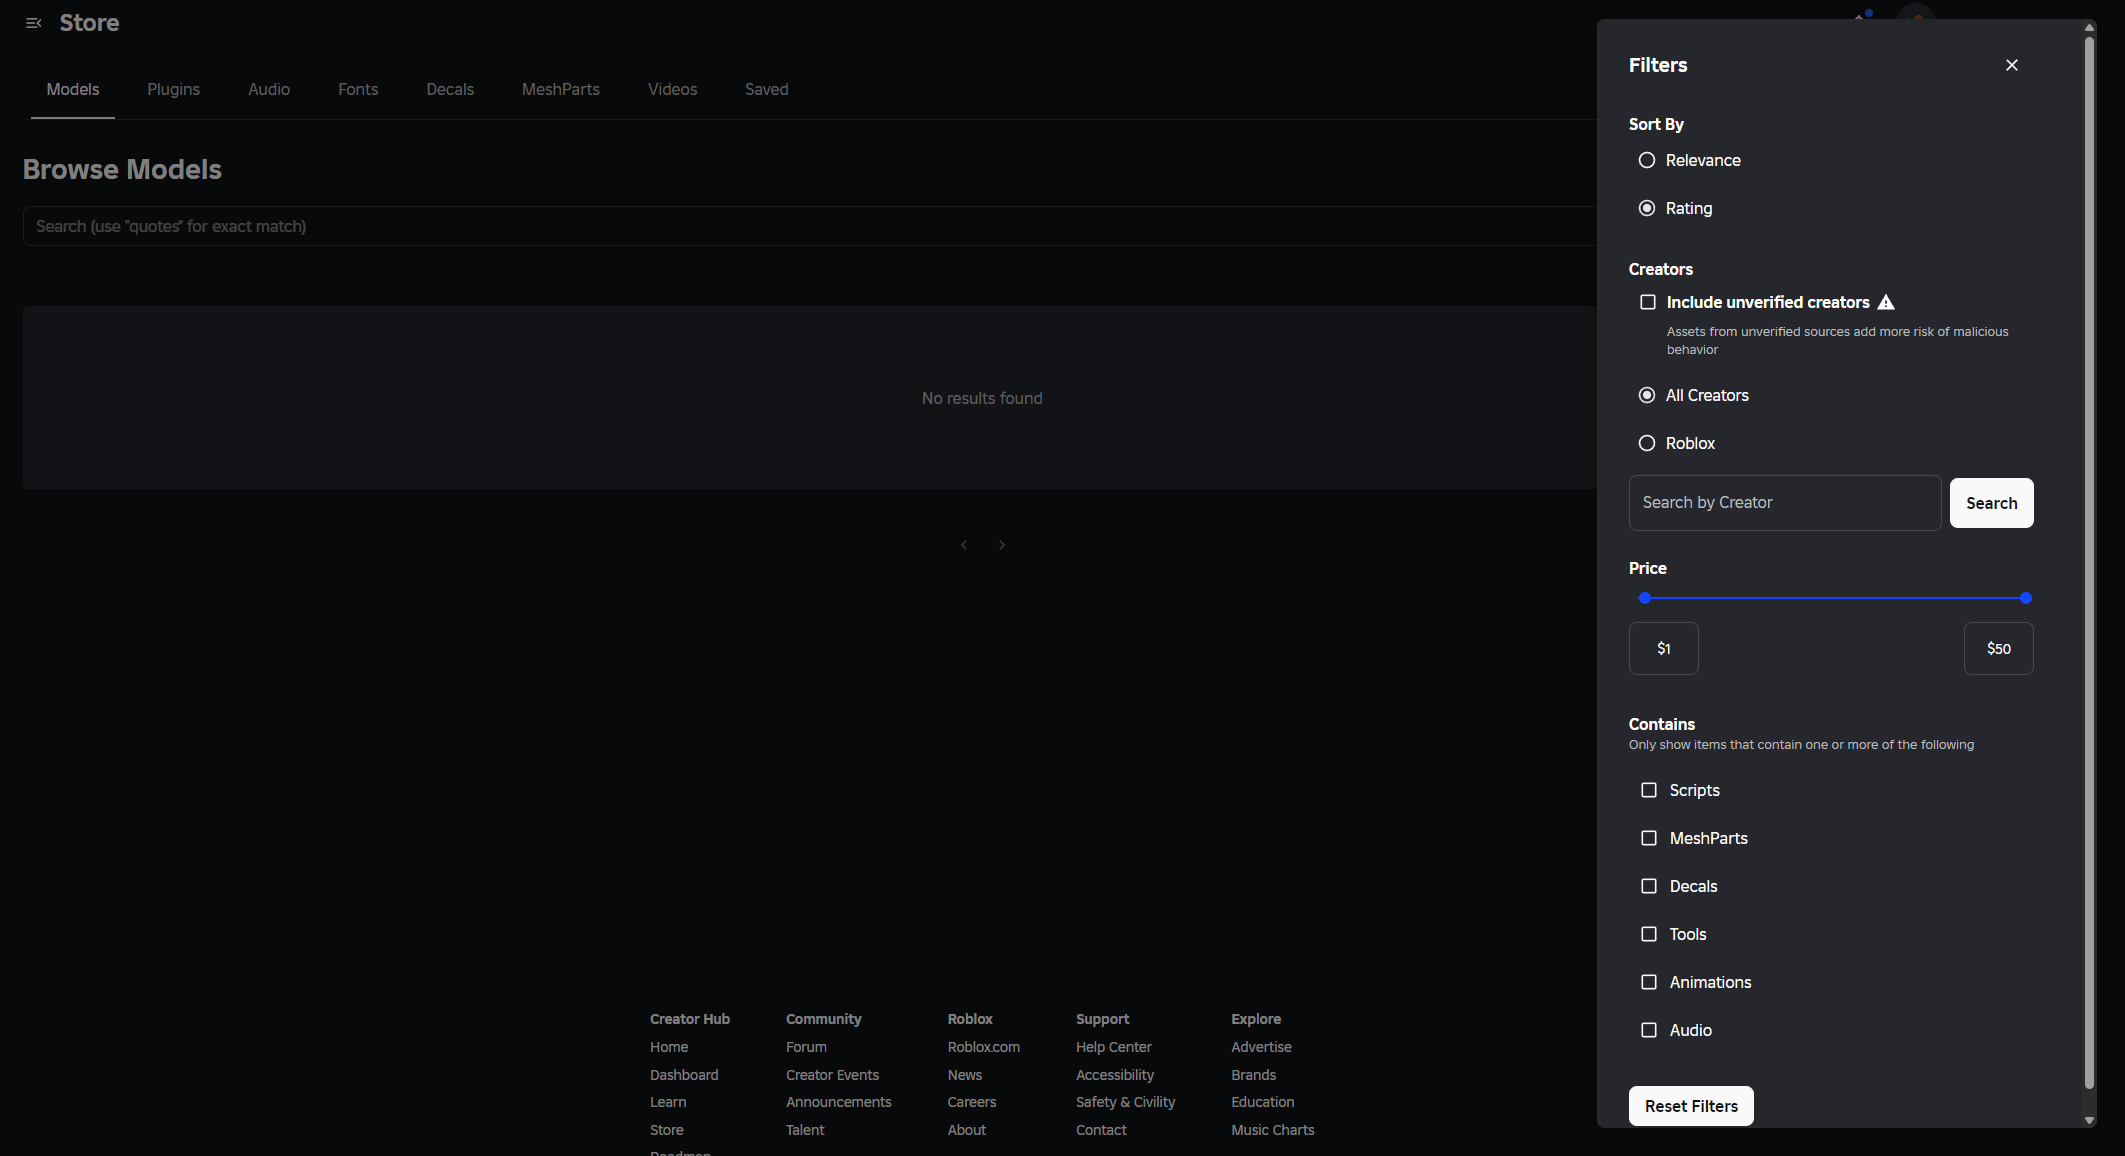Click the Browse Models search box
Viewport: 2125px width, 1156px height.
pyautogui.click(x=810, y=226)
